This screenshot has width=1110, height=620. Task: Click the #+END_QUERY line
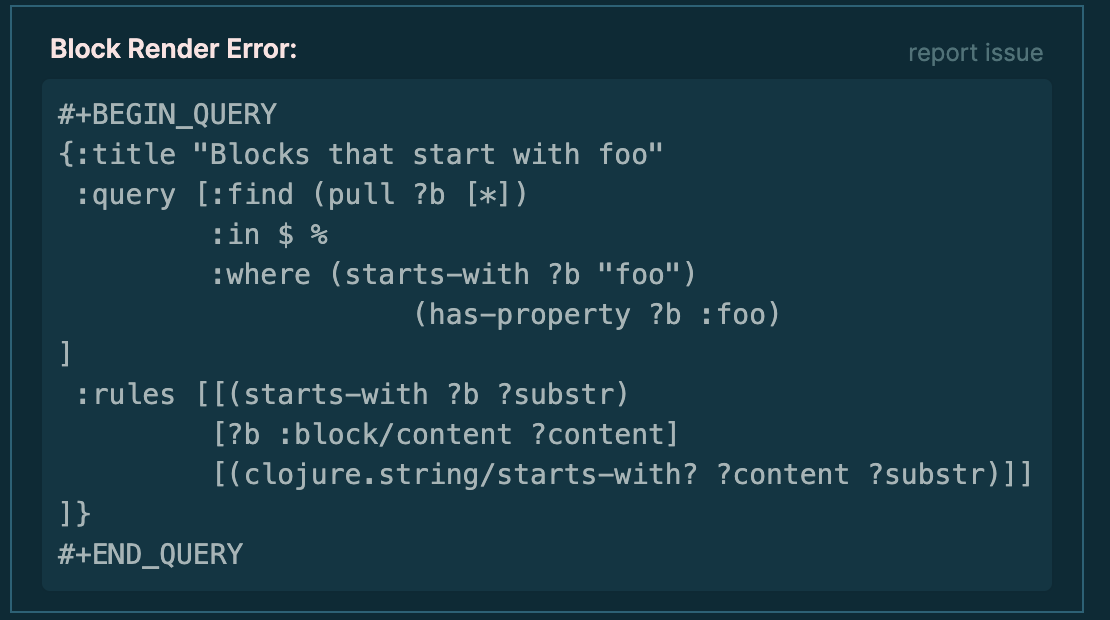coord(148,553)
